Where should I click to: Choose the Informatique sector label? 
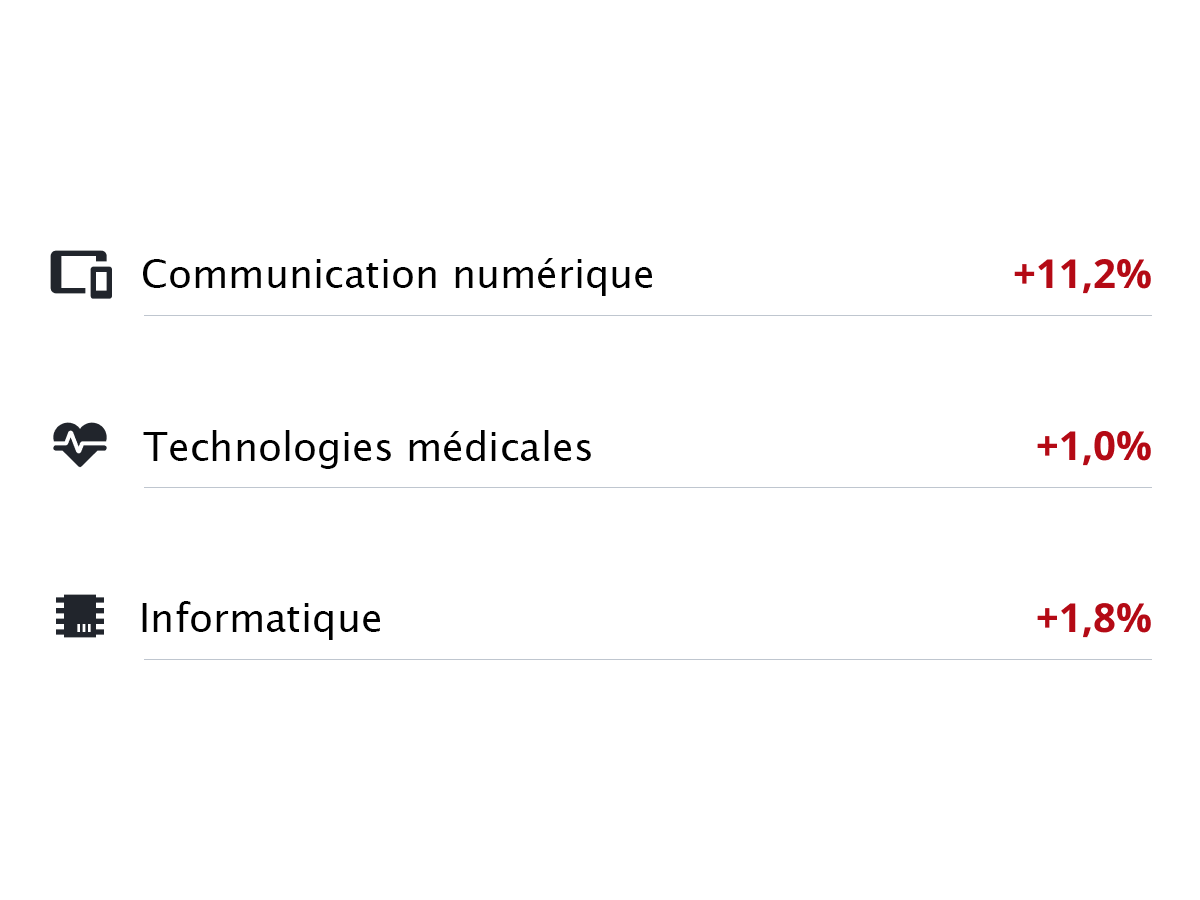(x=261, y=618)
